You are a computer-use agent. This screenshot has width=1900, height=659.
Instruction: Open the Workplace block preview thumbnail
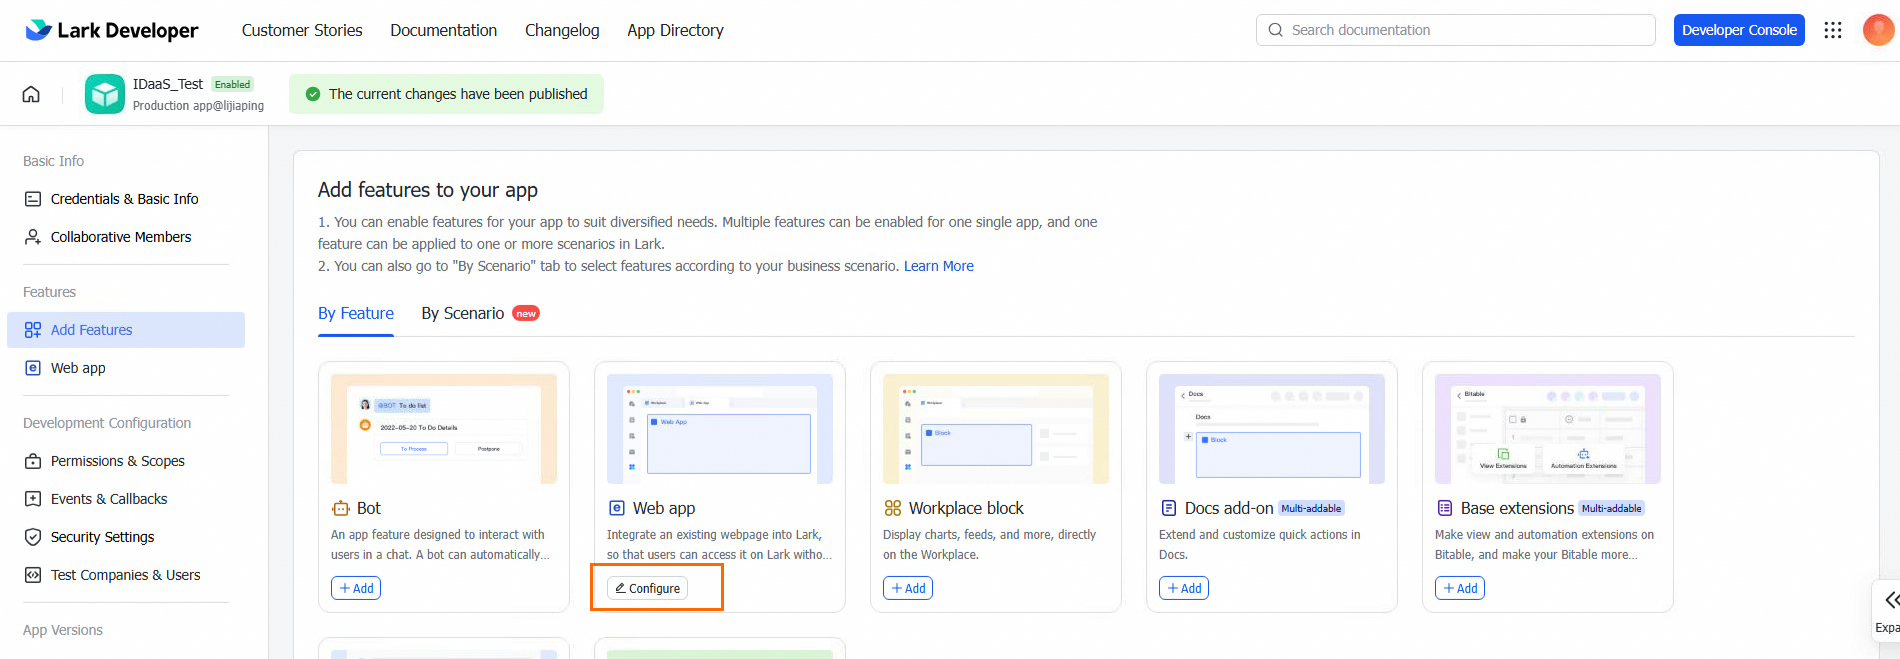[996, 429]
